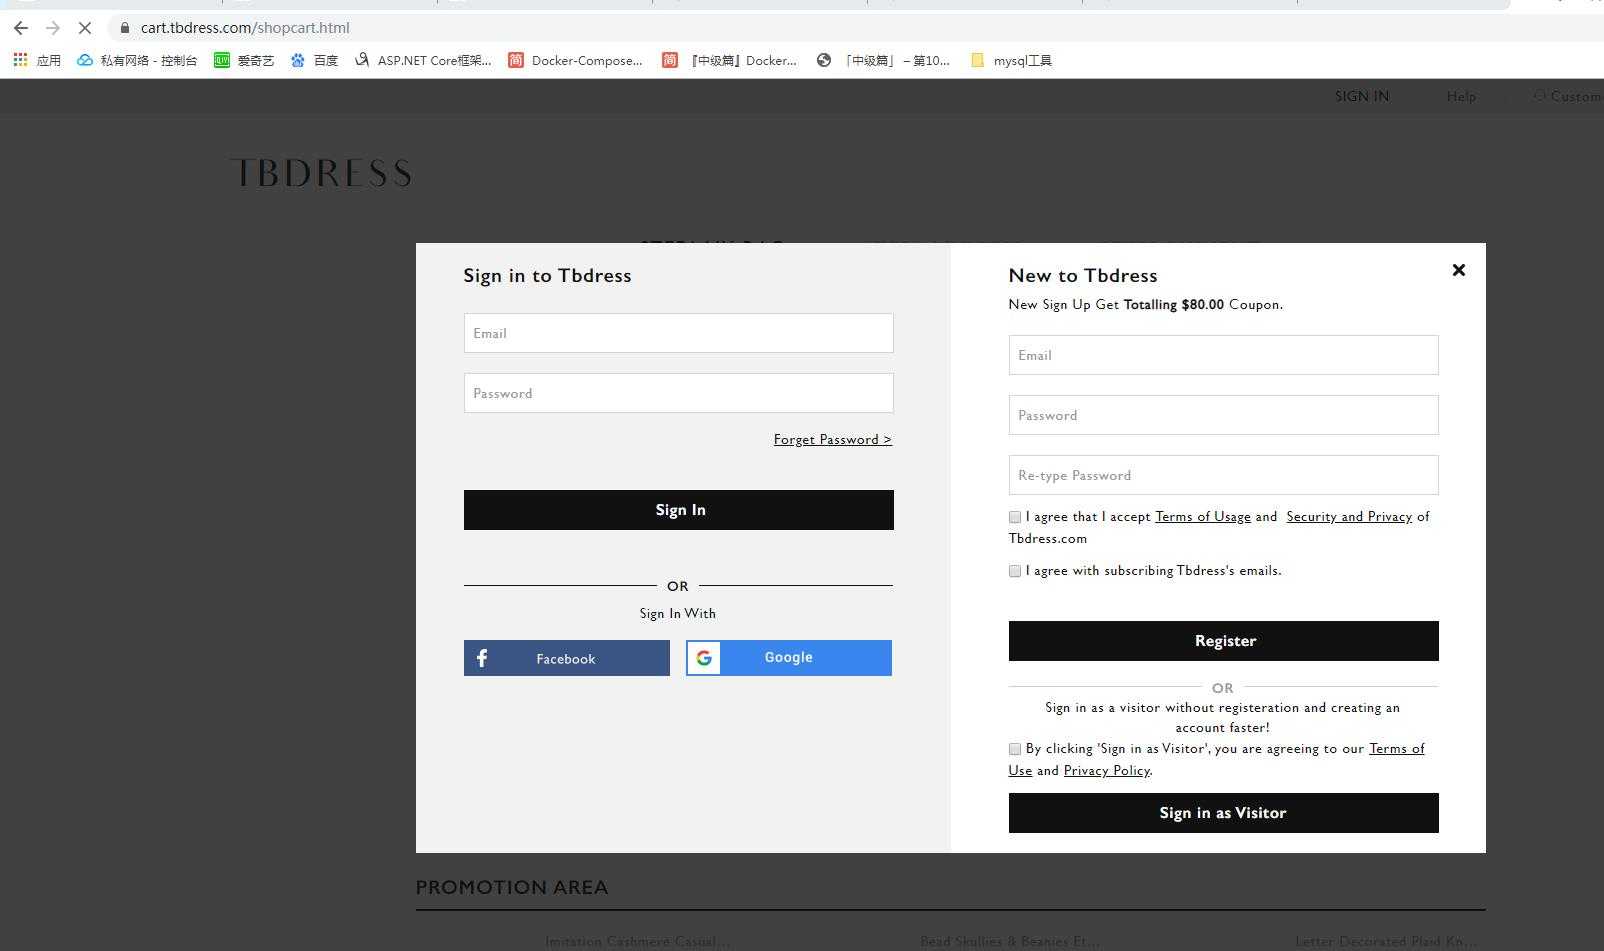
Task: Open the Privacy Policy link
Action: pos(1106,771)
